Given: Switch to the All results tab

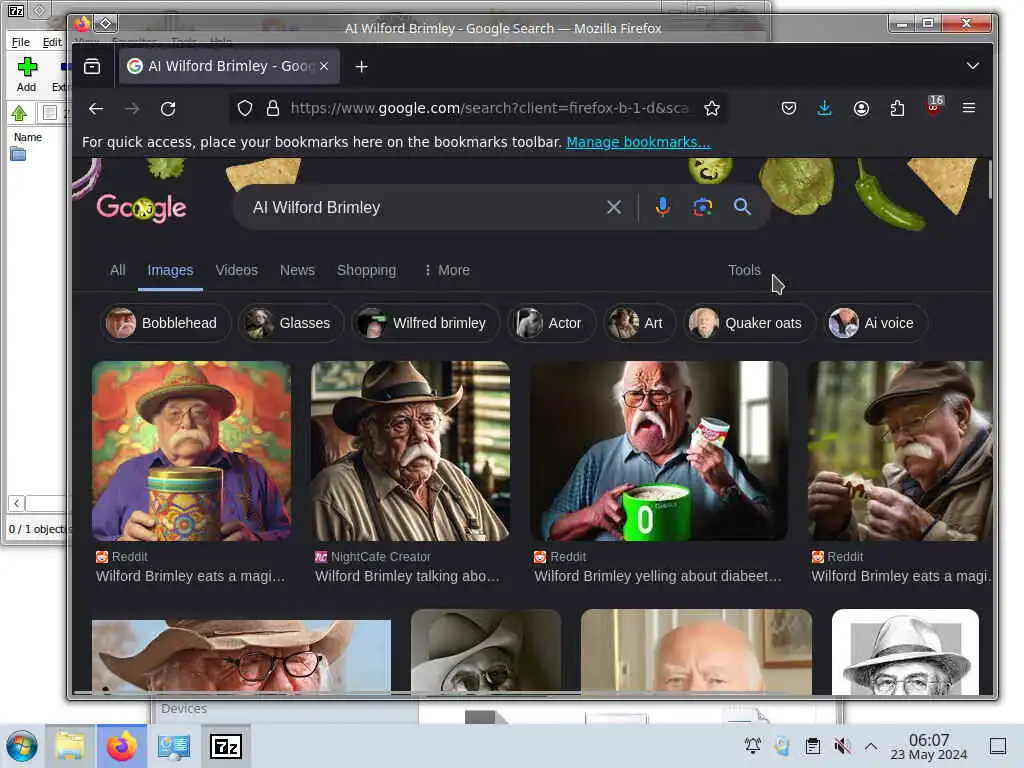Looking at the screenshot, I should [x=118, y=270].
